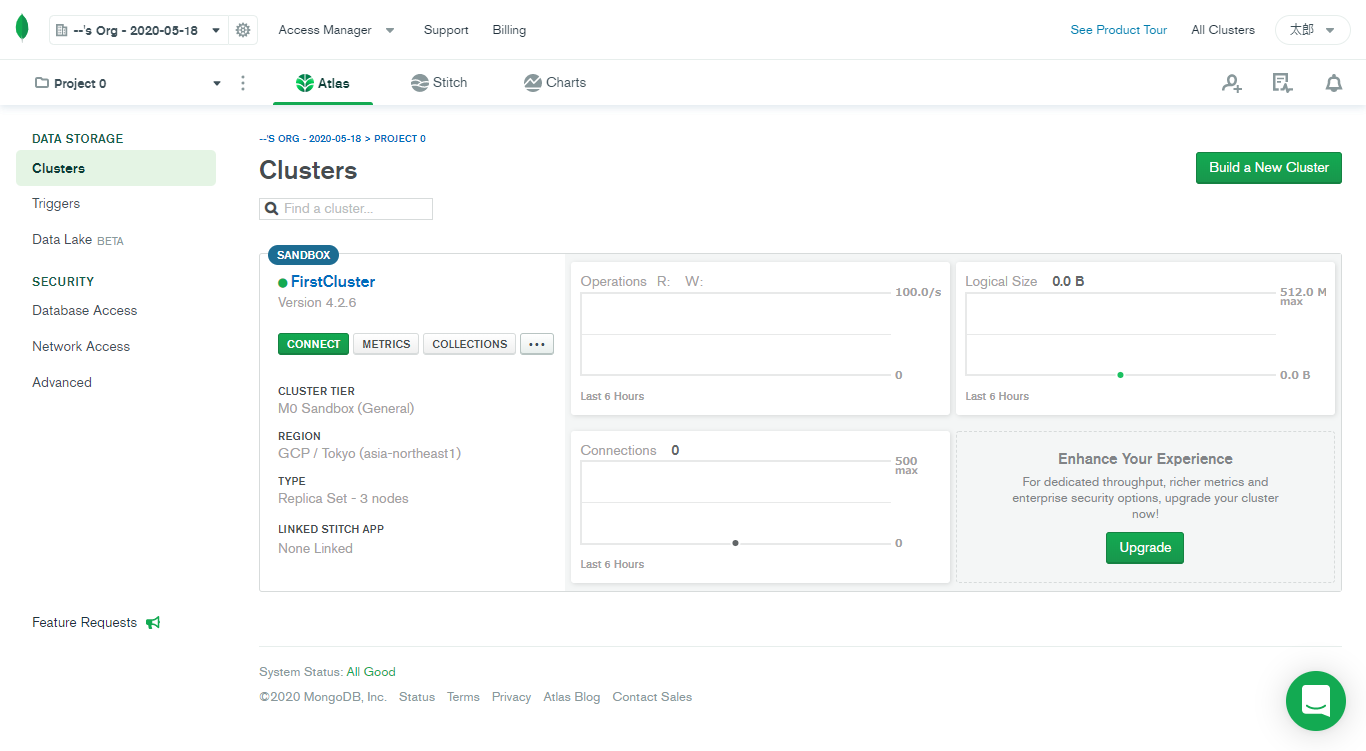Click the CONNECT button
Viewport: 1366px width, 751px height.
coord(313,344)
